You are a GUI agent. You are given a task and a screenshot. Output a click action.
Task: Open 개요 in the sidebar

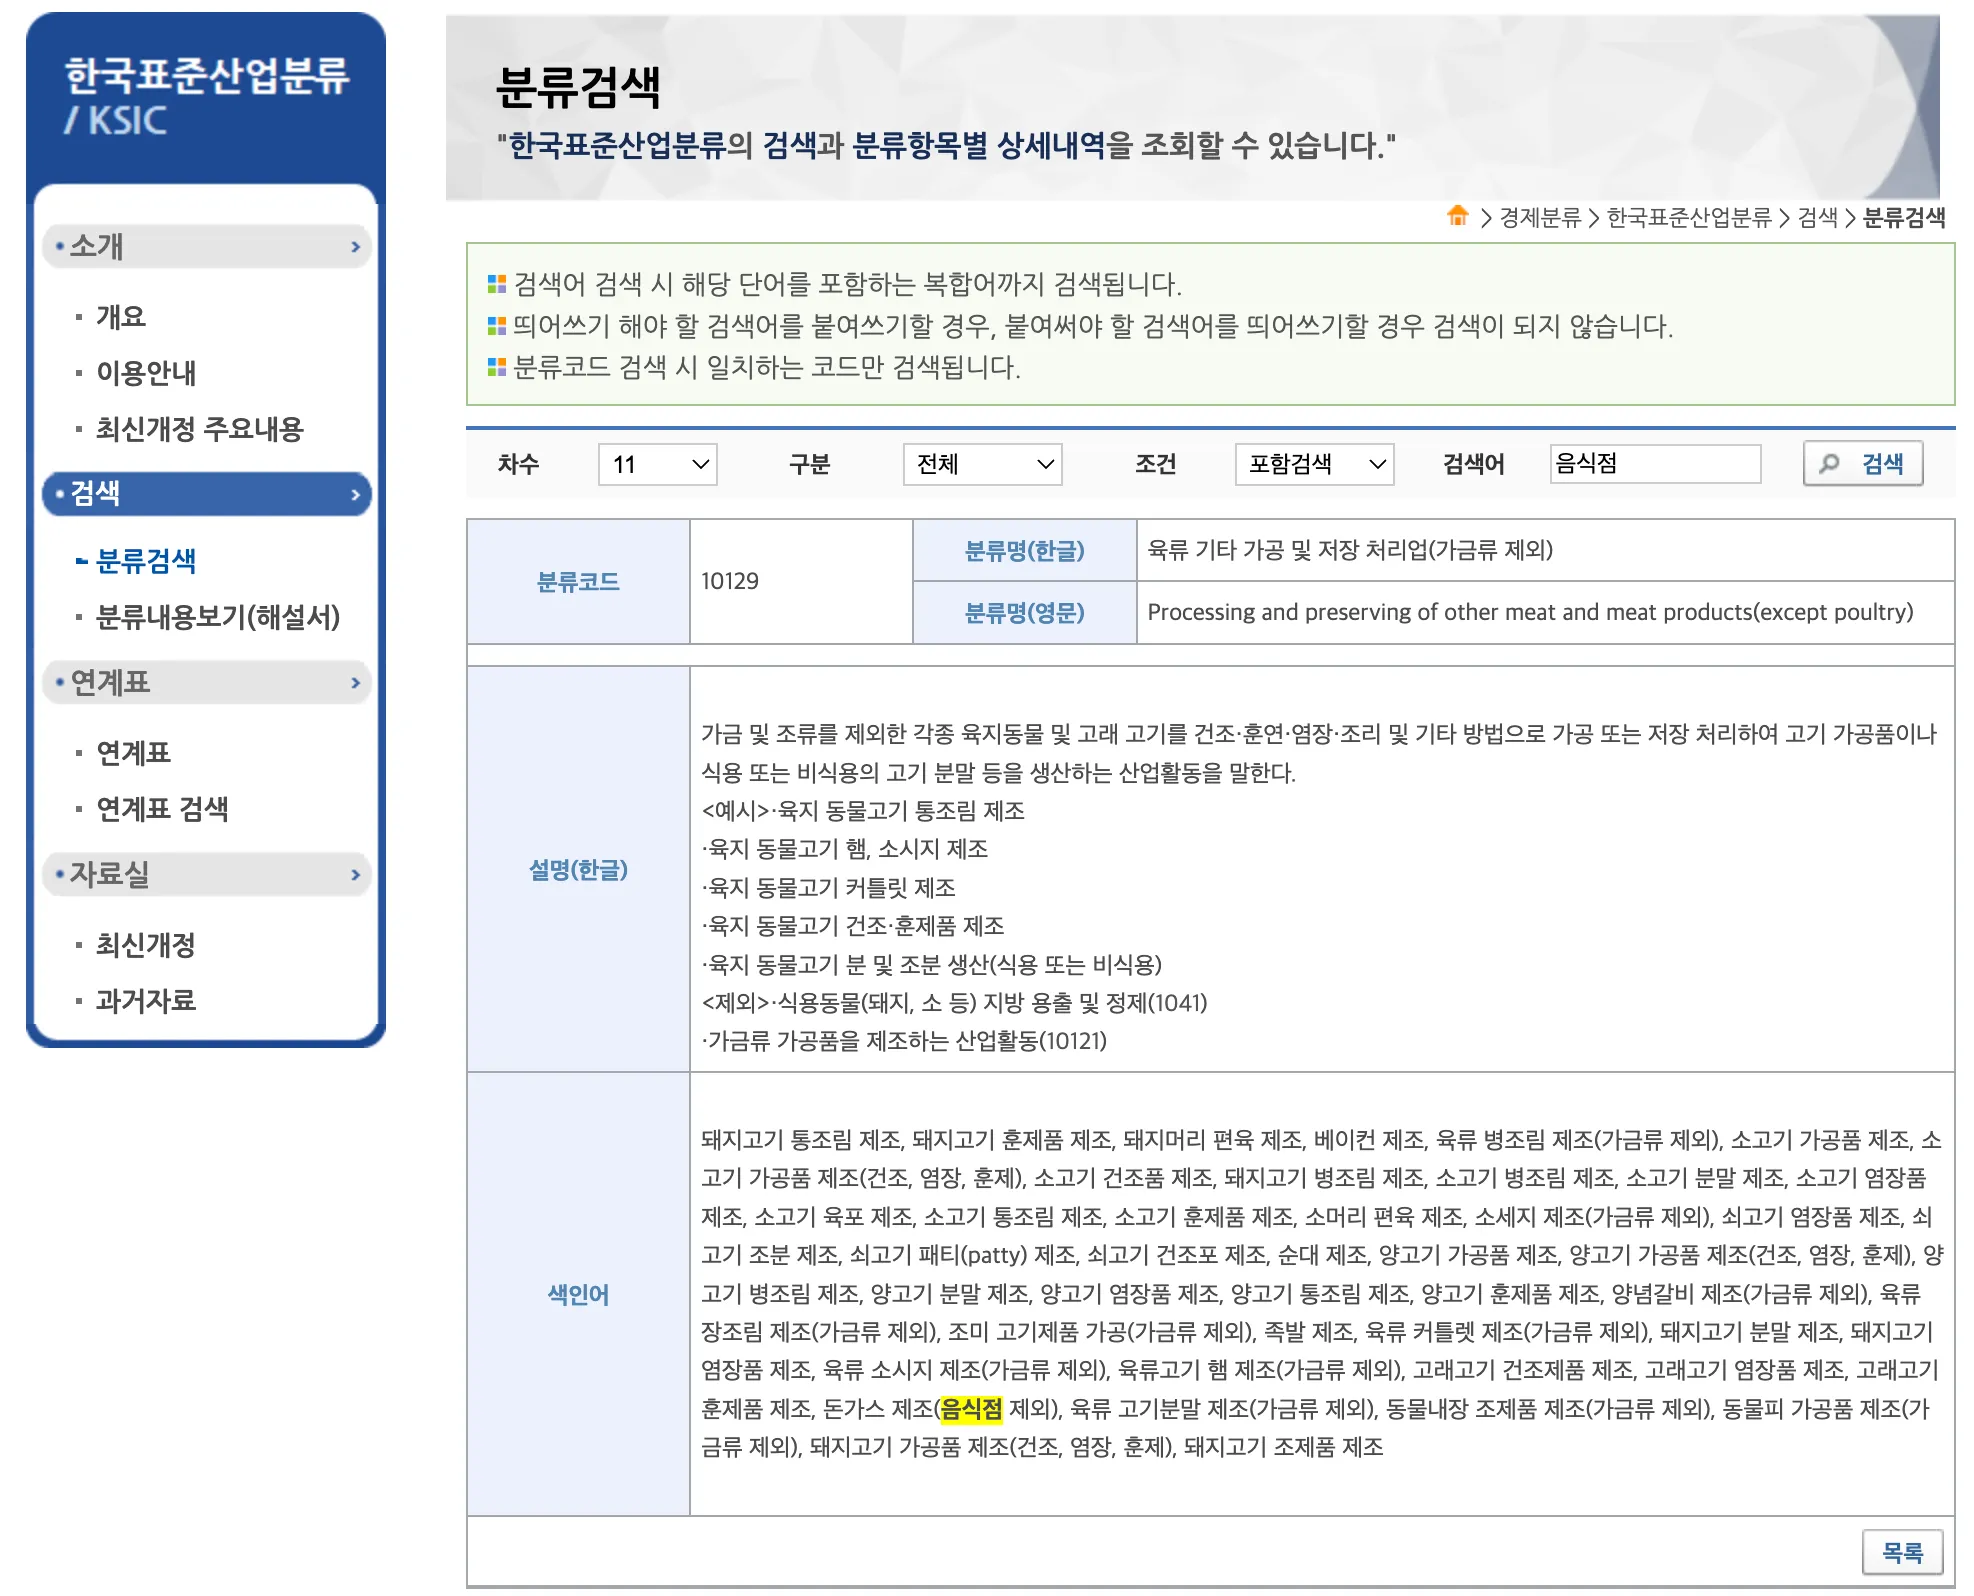click(121, 317)
